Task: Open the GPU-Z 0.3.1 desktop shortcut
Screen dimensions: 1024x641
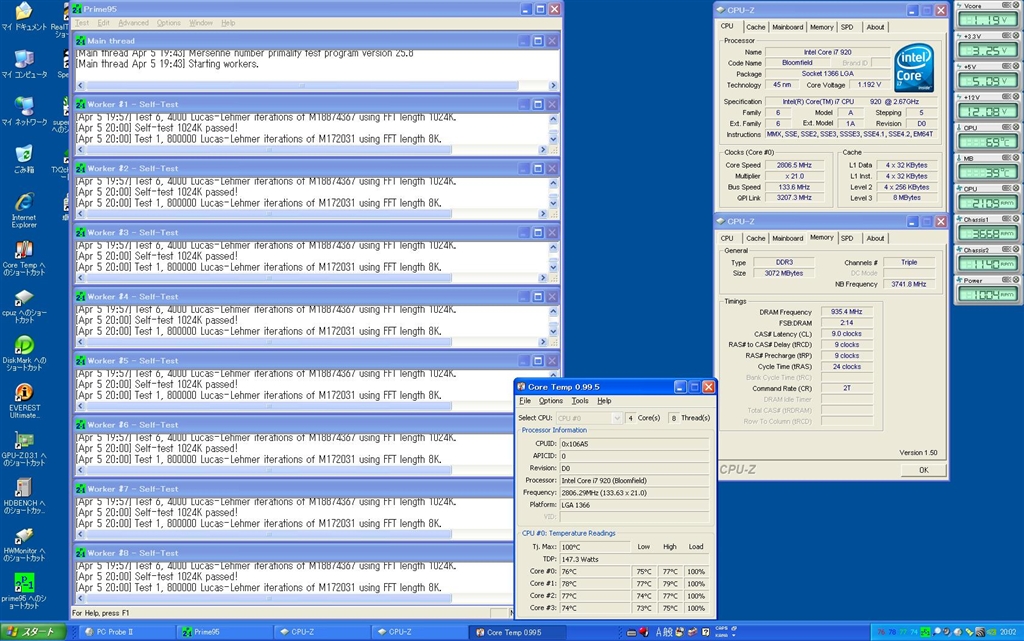Action: click(23, 441)
